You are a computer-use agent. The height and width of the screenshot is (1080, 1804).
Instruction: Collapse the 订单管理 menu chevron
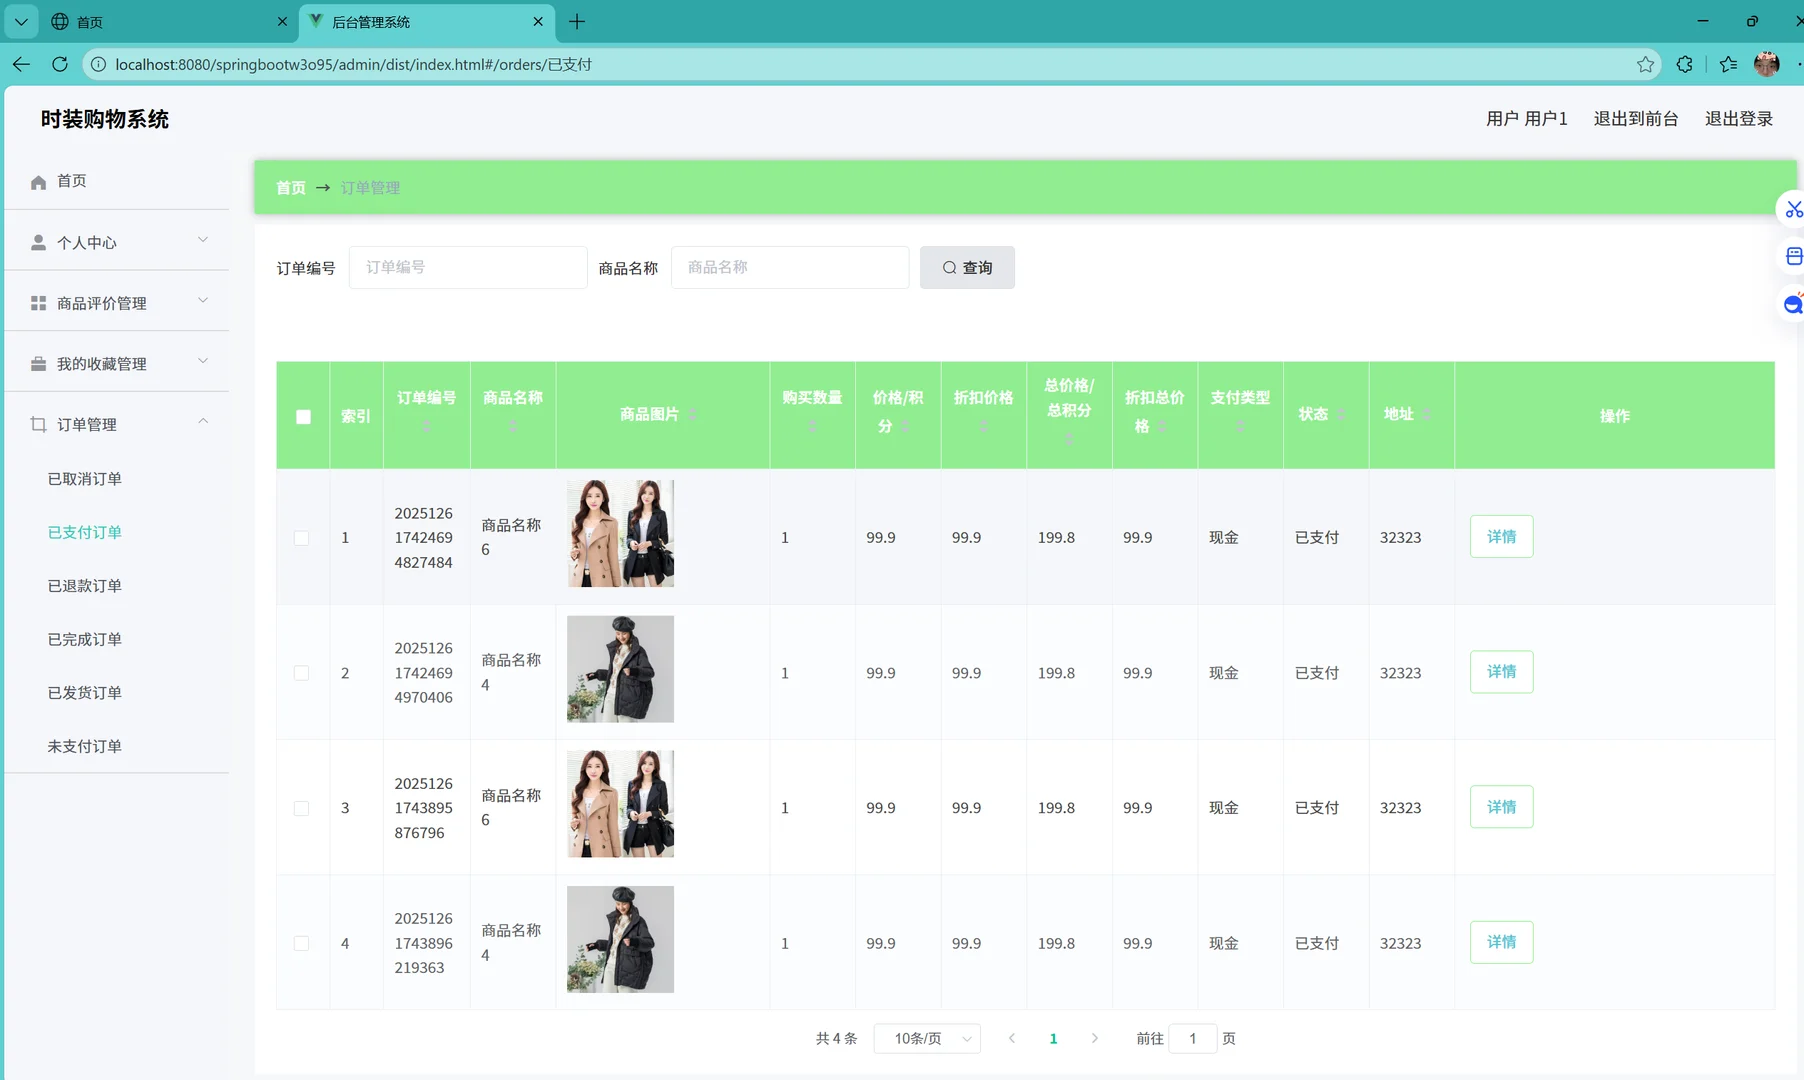pos(203,421)
